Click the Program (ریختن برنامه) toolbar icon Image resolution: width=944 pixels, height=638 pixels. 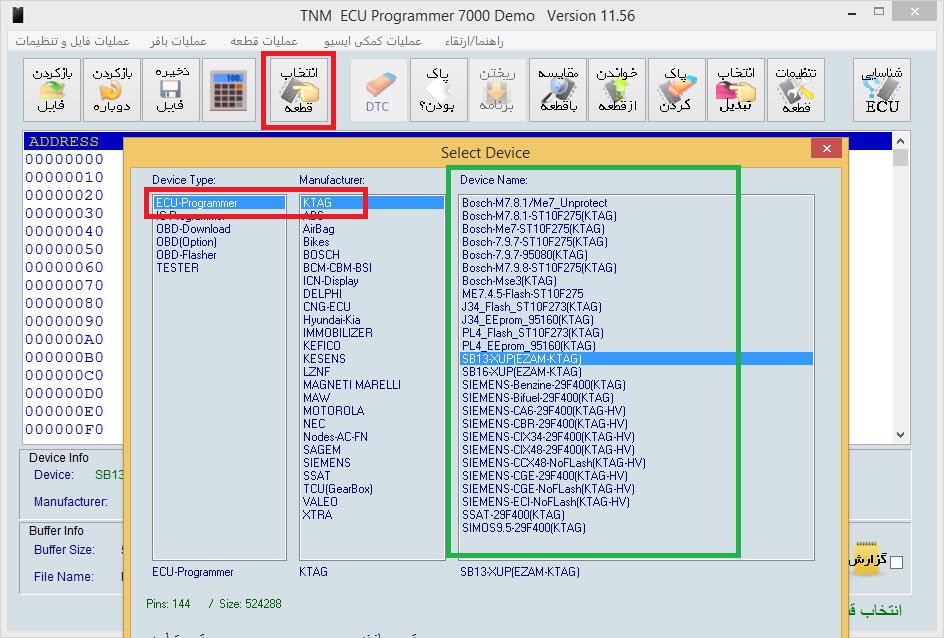(497, 90)
